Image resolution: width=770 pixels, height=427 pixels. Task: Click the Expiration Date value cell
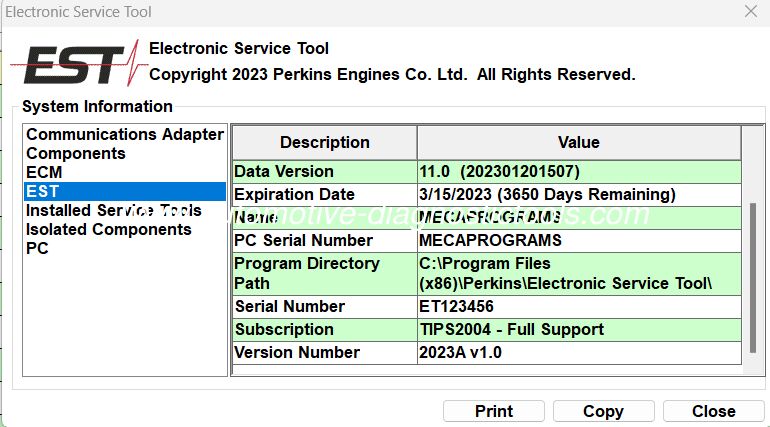pyautogui.click(x=578, y=194)
